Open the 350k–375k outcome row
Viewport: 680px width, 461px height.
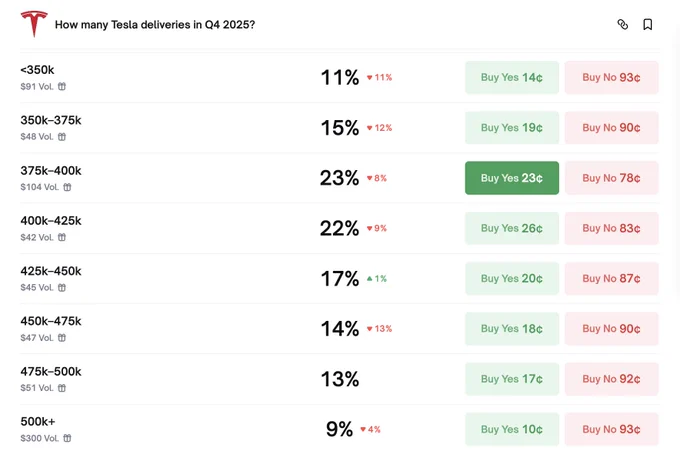pos(51,120)
